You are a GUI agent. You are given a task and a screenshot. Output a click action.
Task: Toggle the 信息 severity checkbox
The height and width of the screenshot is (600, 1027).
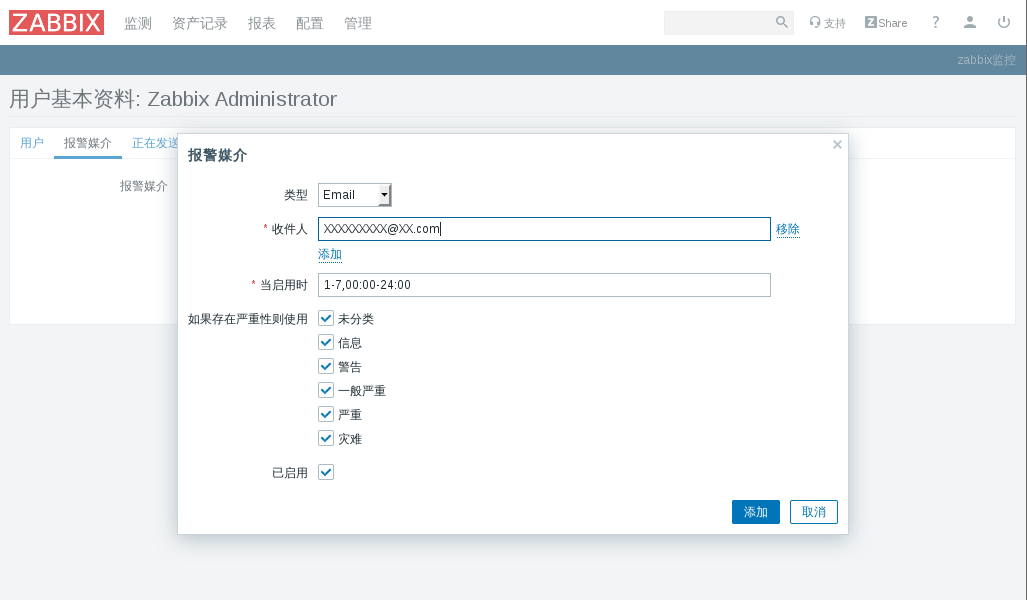[x=326, y=342]
